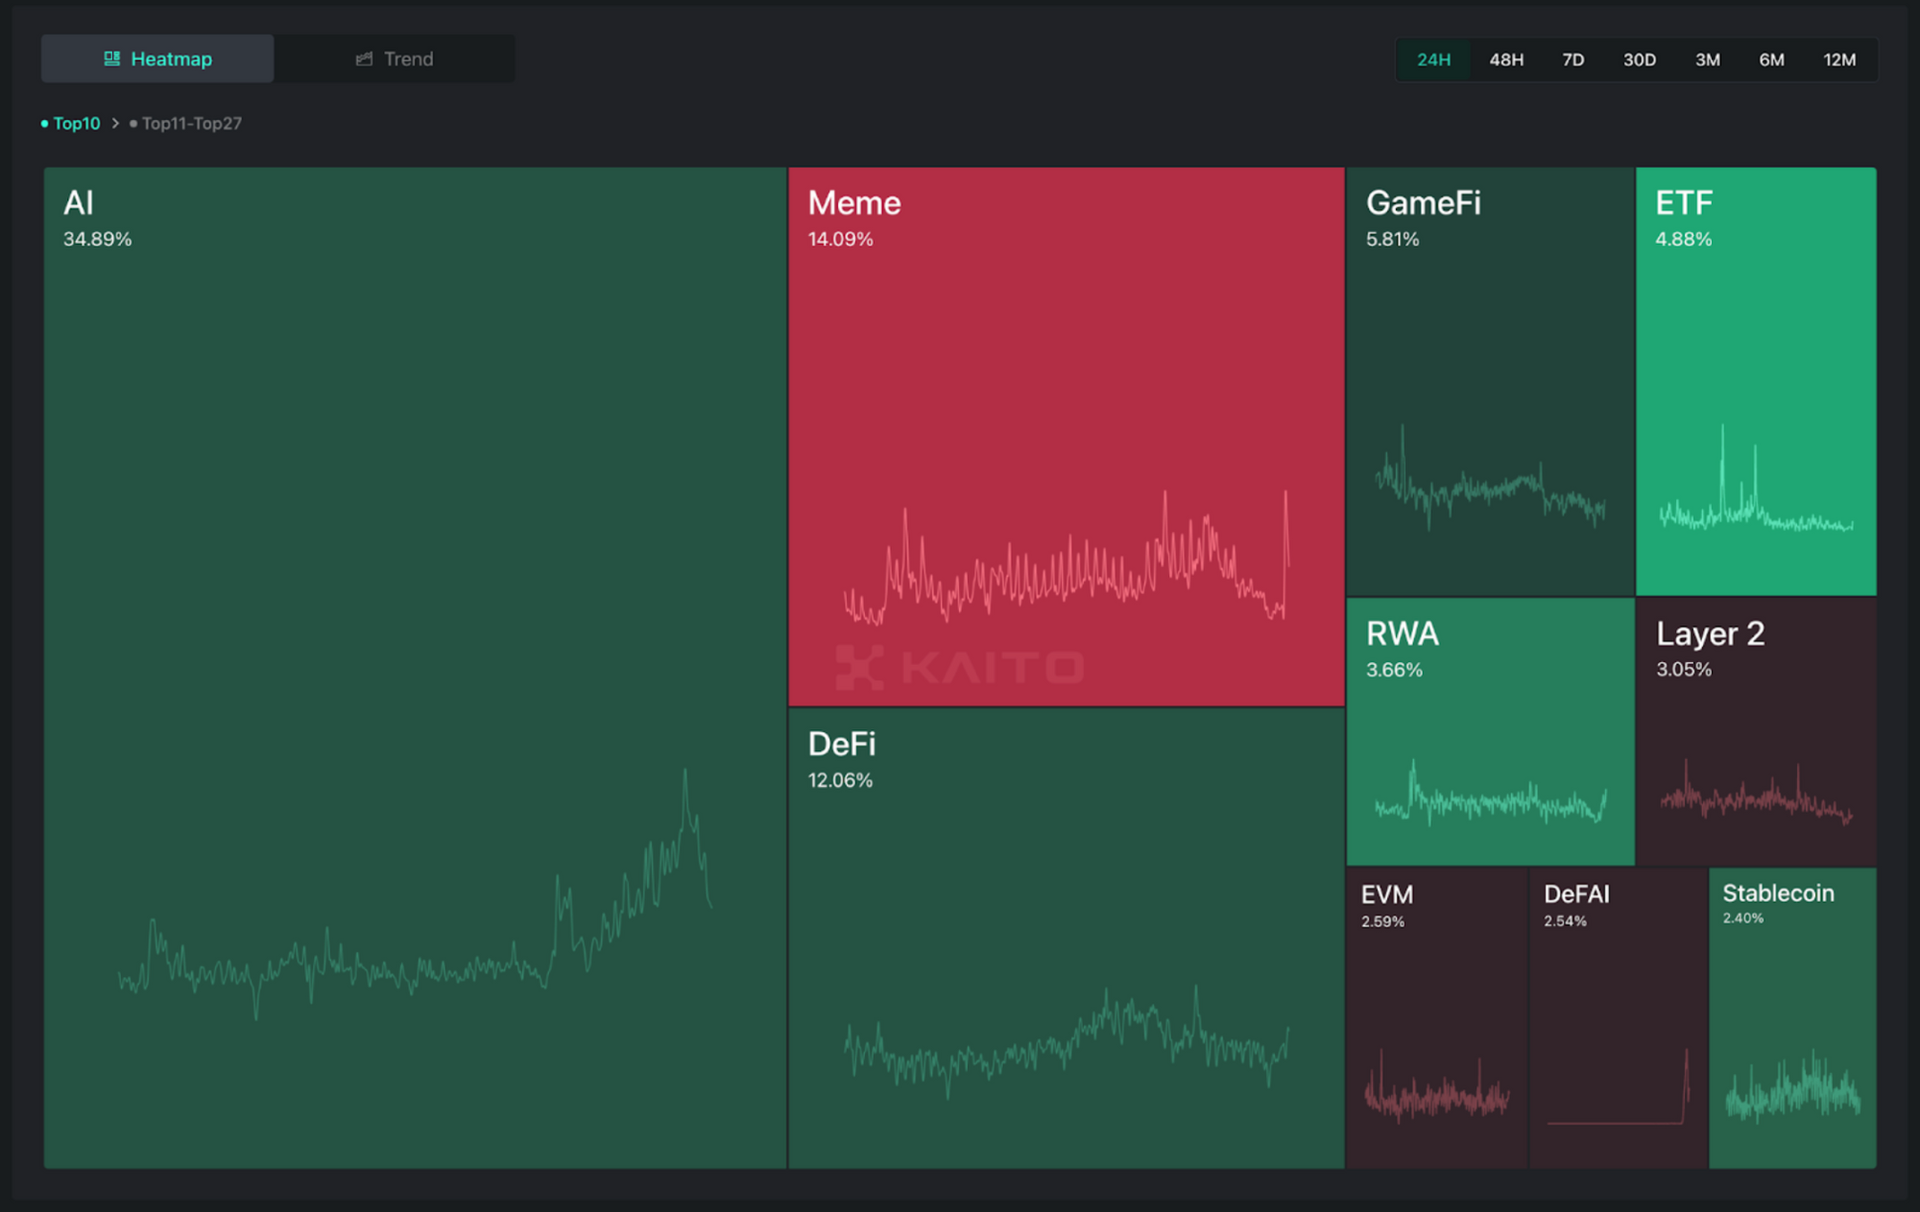The width and height of the screenshot is (1920, 1212).
Task: Open the GameFi sector tile
Action: tap(1490, 381)
